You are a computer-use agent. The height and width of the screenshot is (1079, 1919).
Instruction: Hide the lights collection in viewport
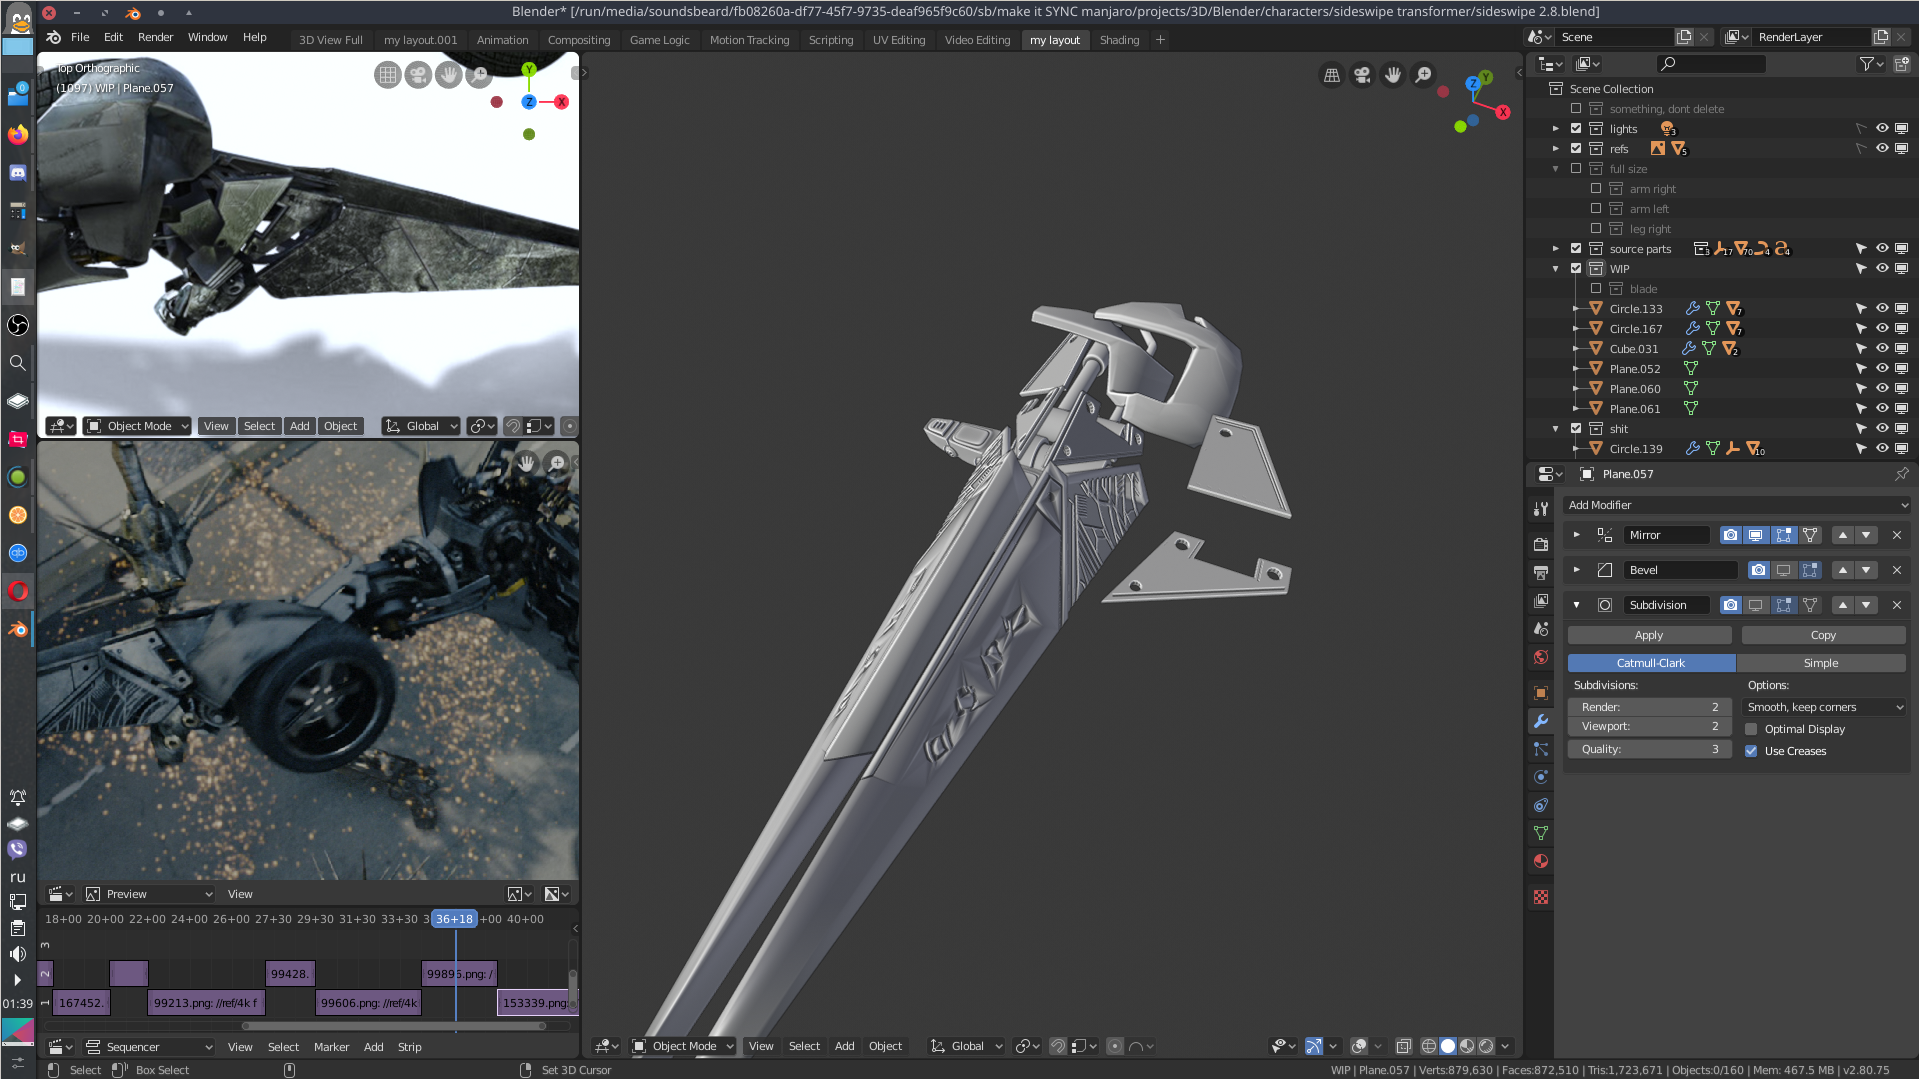point(1882,128)
